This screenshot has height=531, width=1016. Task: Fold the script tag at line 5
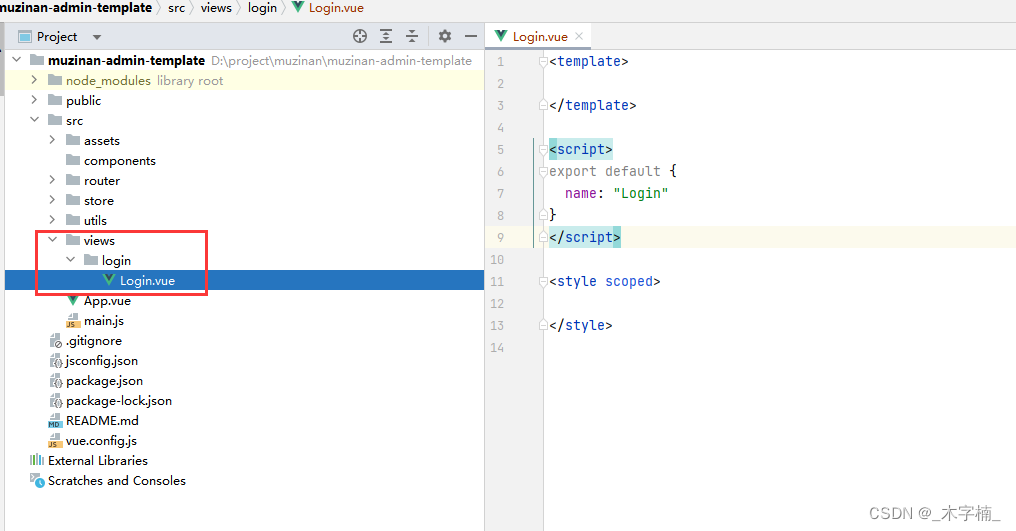pos(543,150)
